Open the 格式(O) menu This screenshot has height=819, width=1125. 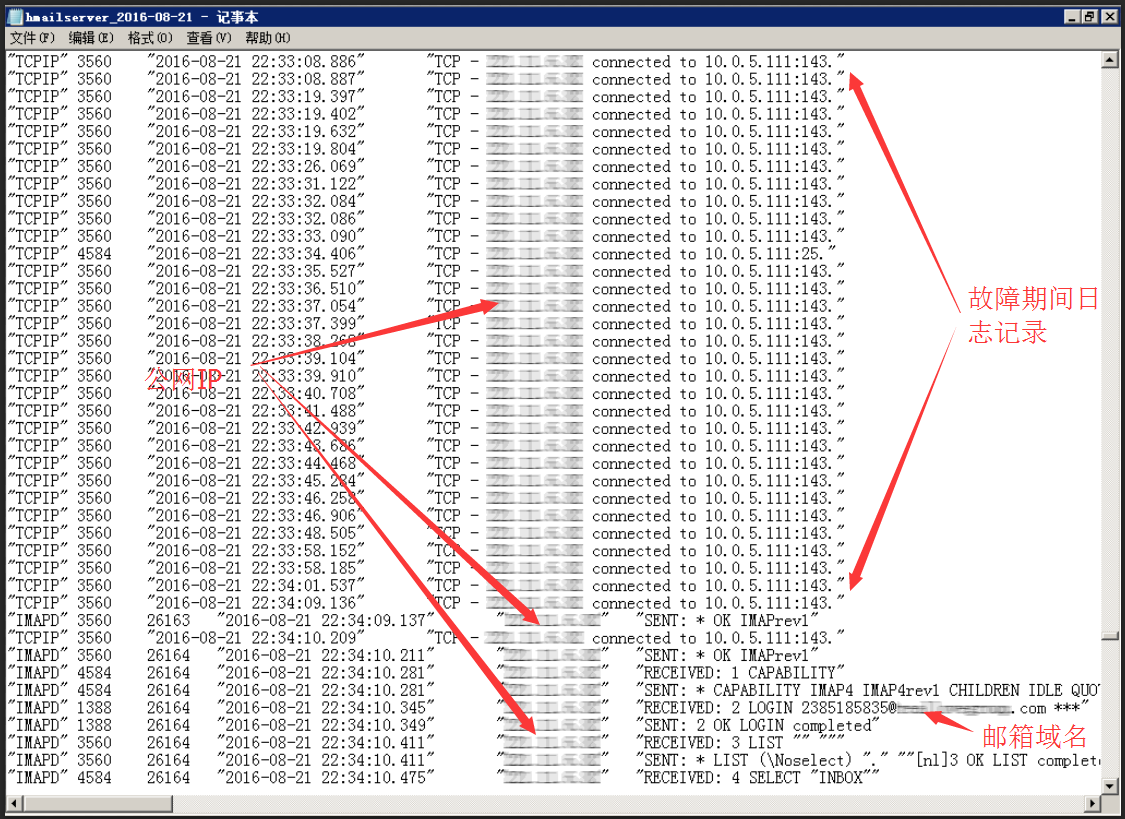pos(150,38)
